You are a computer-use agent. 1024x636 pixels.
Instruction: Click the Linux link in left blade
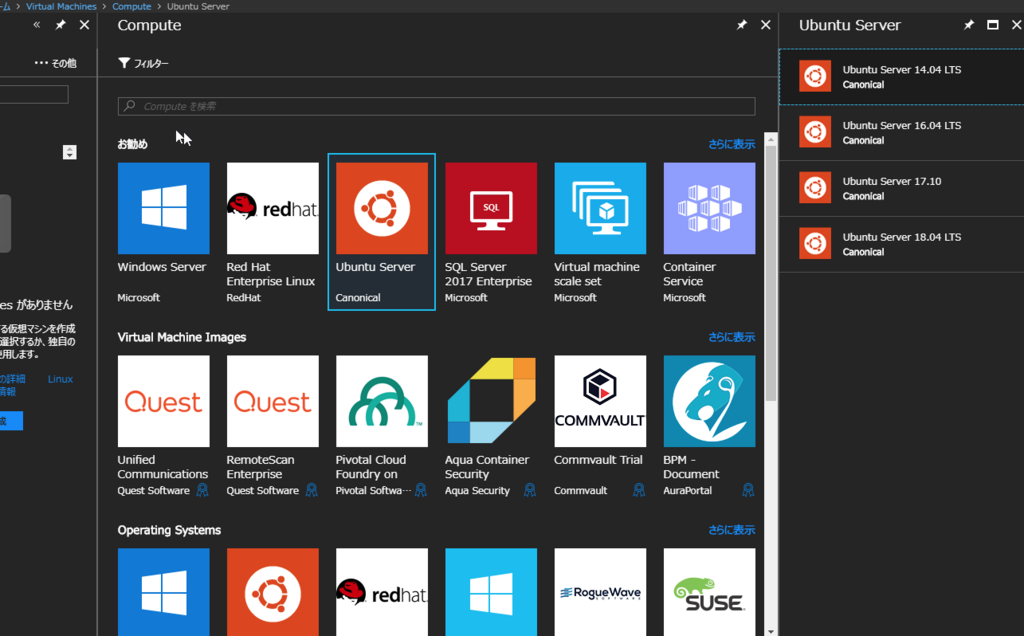(x=60, y=379)
